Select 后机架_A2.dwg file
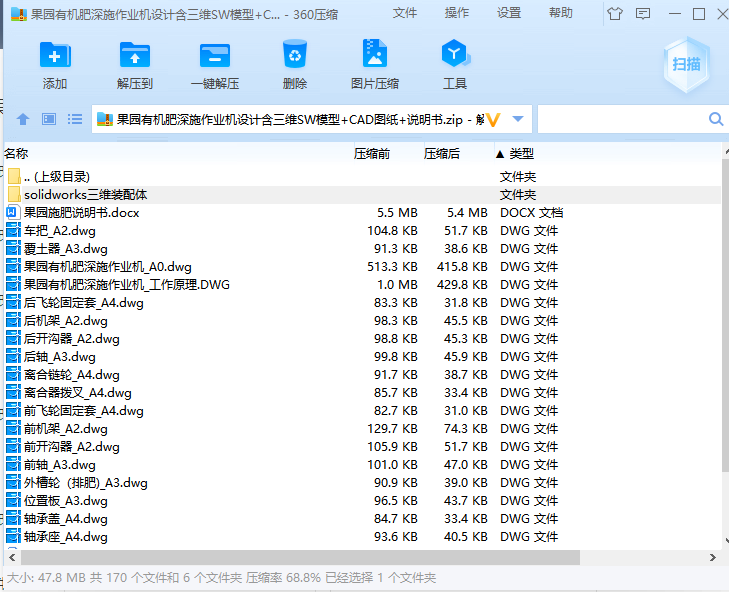Screen dimensions: 729x592 click(x=363, y=320)
